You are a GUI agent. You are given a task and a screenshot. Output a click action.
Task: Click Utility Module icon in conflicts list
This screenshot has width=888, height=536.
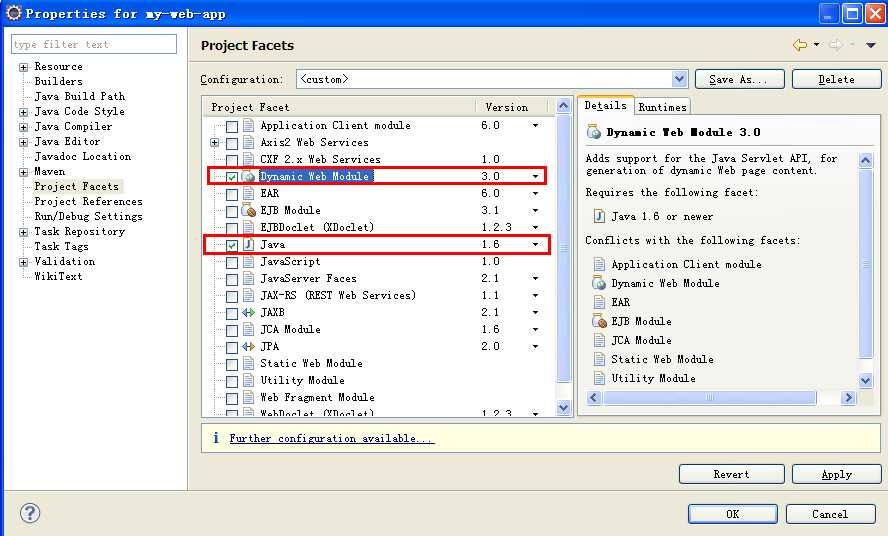click(x=599, y=378)
